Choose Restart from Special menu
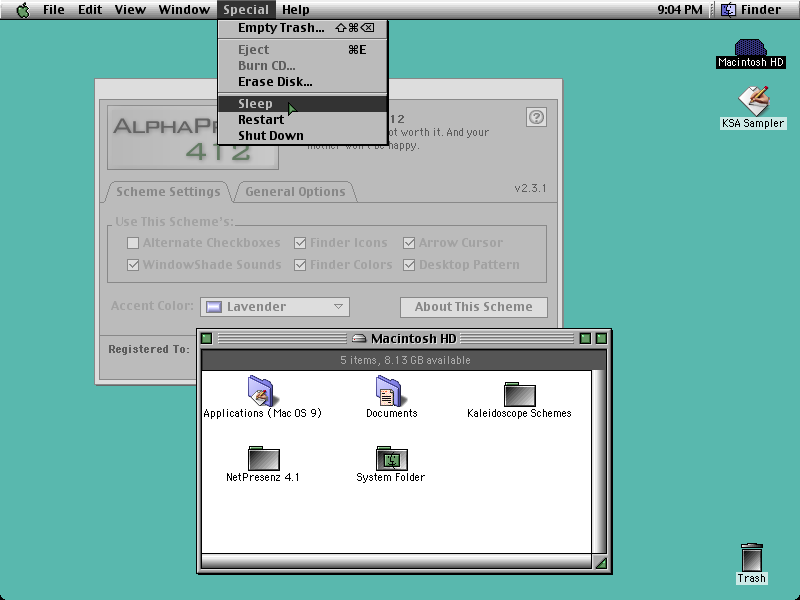The image size is (800, 600). [x=303, y=119]
